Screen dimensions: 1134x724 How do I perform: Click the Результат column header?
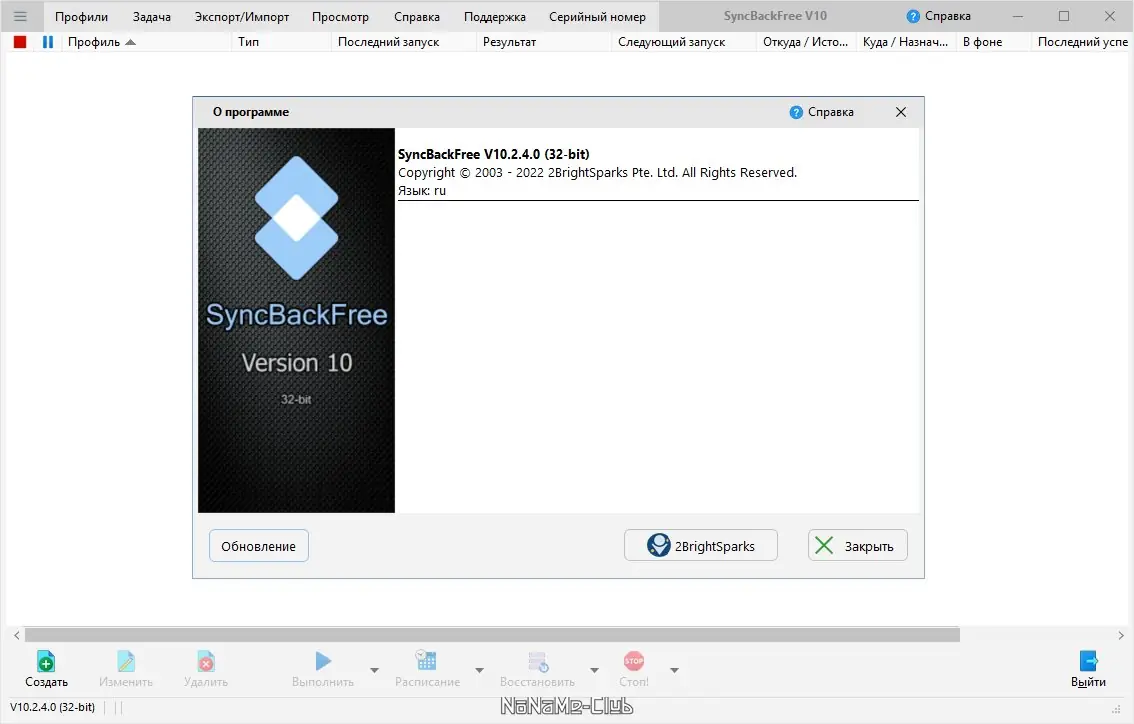click(544, 42)
